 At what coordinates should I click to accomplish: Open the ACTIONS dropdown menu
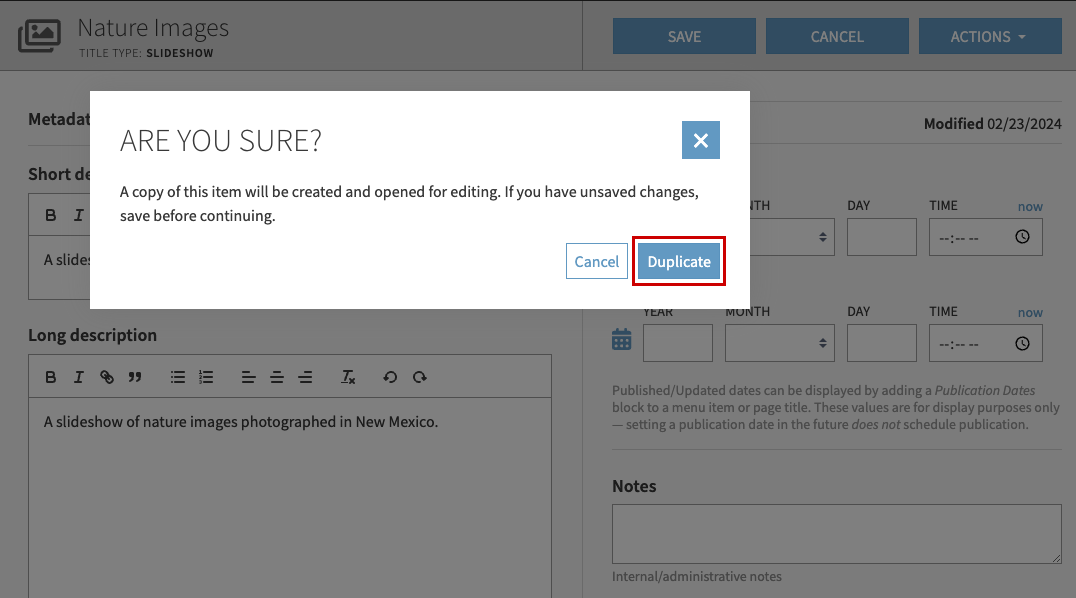(989, 36)
